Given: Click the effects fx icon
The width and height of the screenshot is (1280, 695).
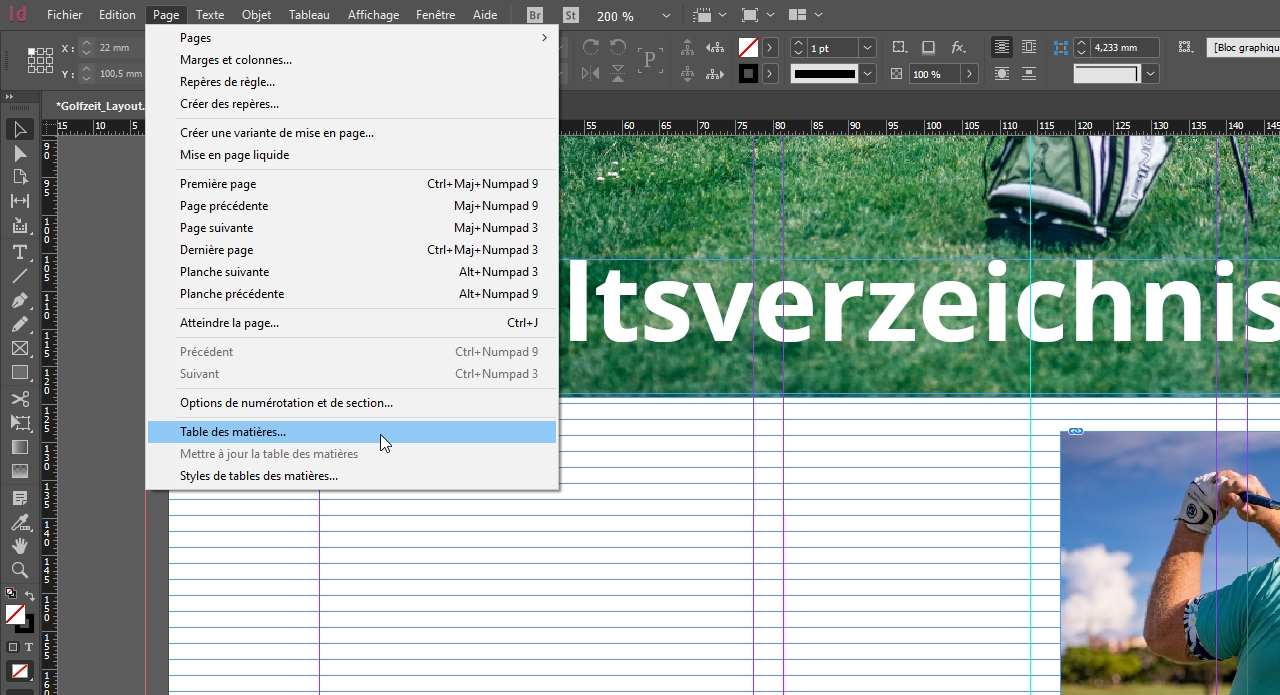Looking at the screenshot, I should click(x=958, y=47).
